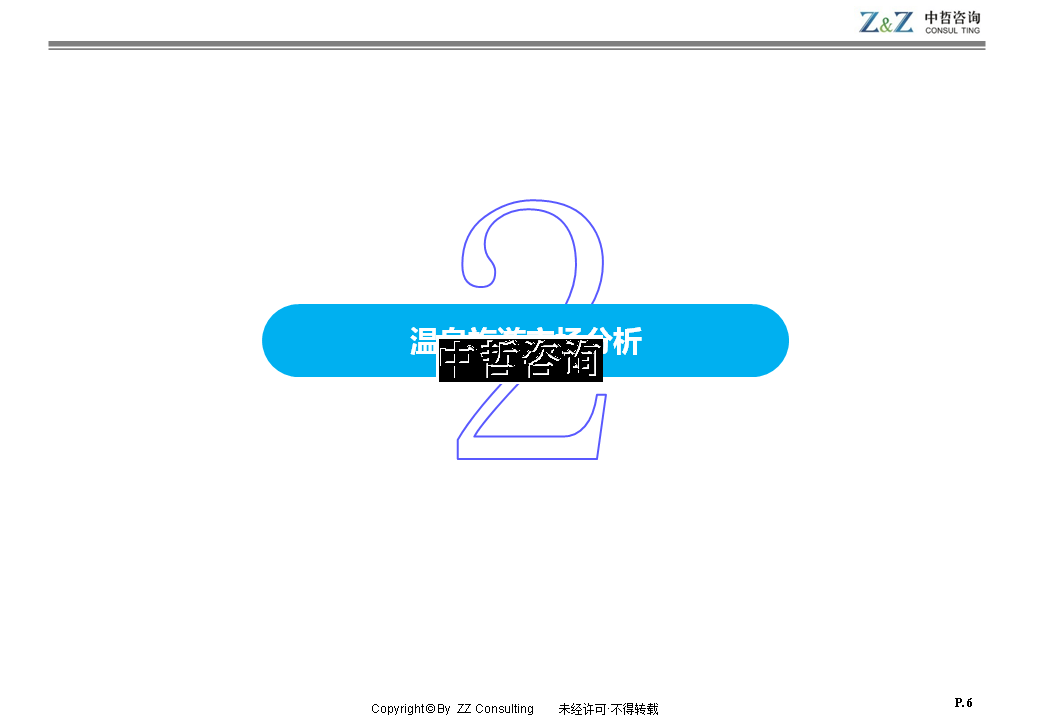Click the Z&Z logo in the header
The image size is (1040, 720).
coord(886,22)
